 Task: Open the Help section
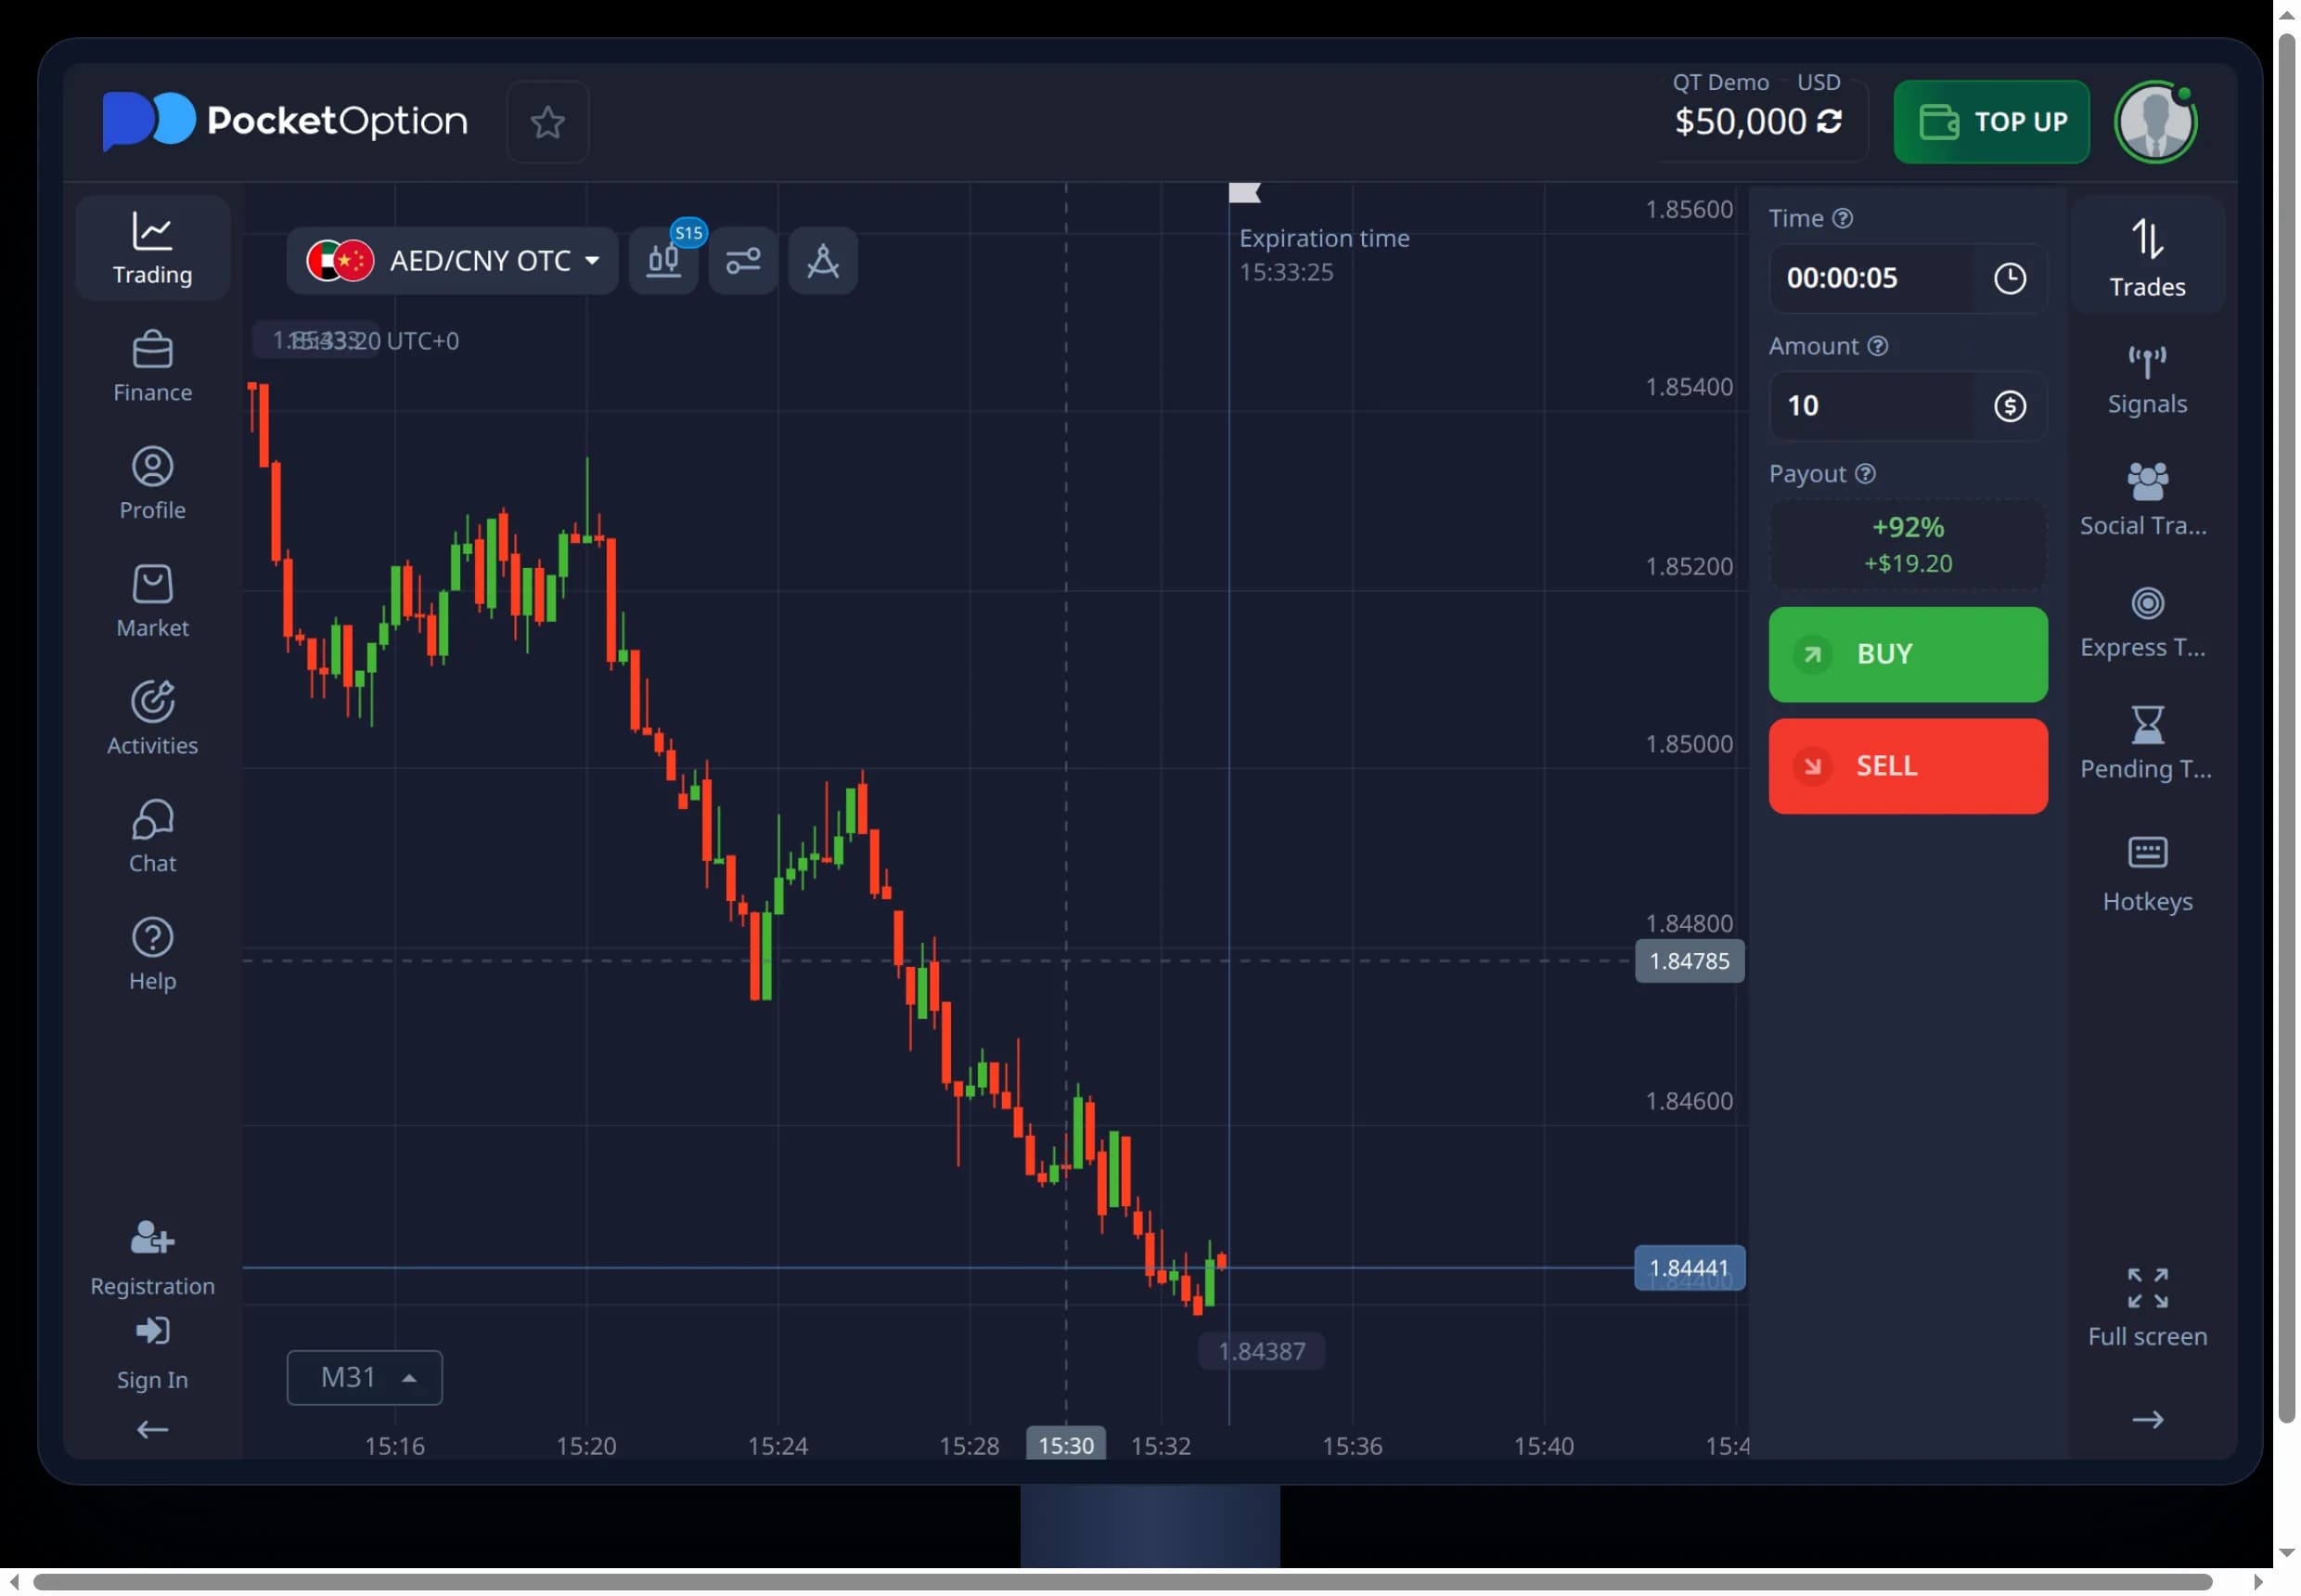(152, 955)
